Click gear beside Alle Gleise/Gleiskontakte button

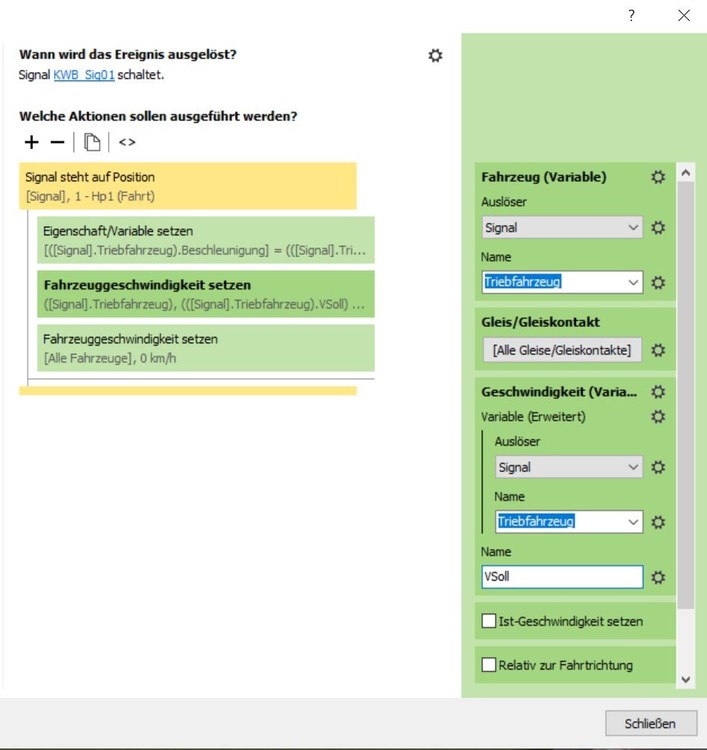[x=657, y=351]
